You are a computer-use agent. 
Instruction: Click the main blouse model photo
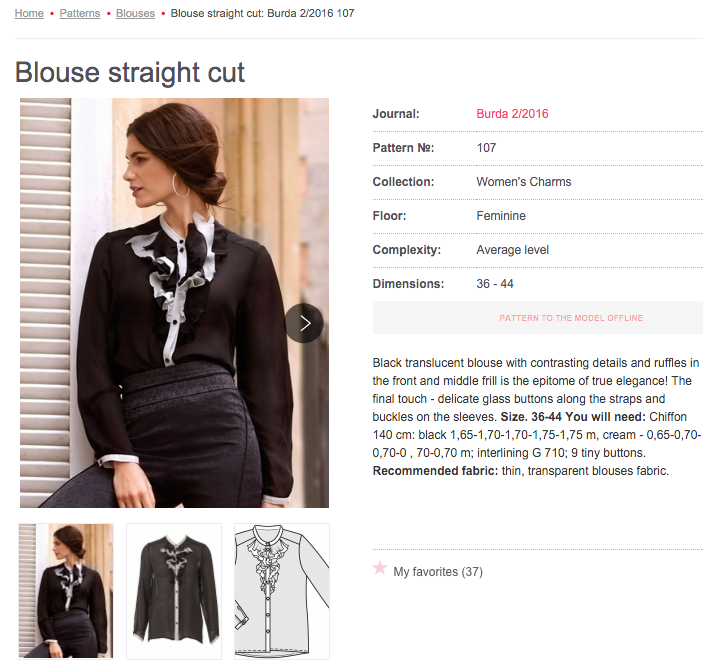pyautogui.click(x=174, y=303)
